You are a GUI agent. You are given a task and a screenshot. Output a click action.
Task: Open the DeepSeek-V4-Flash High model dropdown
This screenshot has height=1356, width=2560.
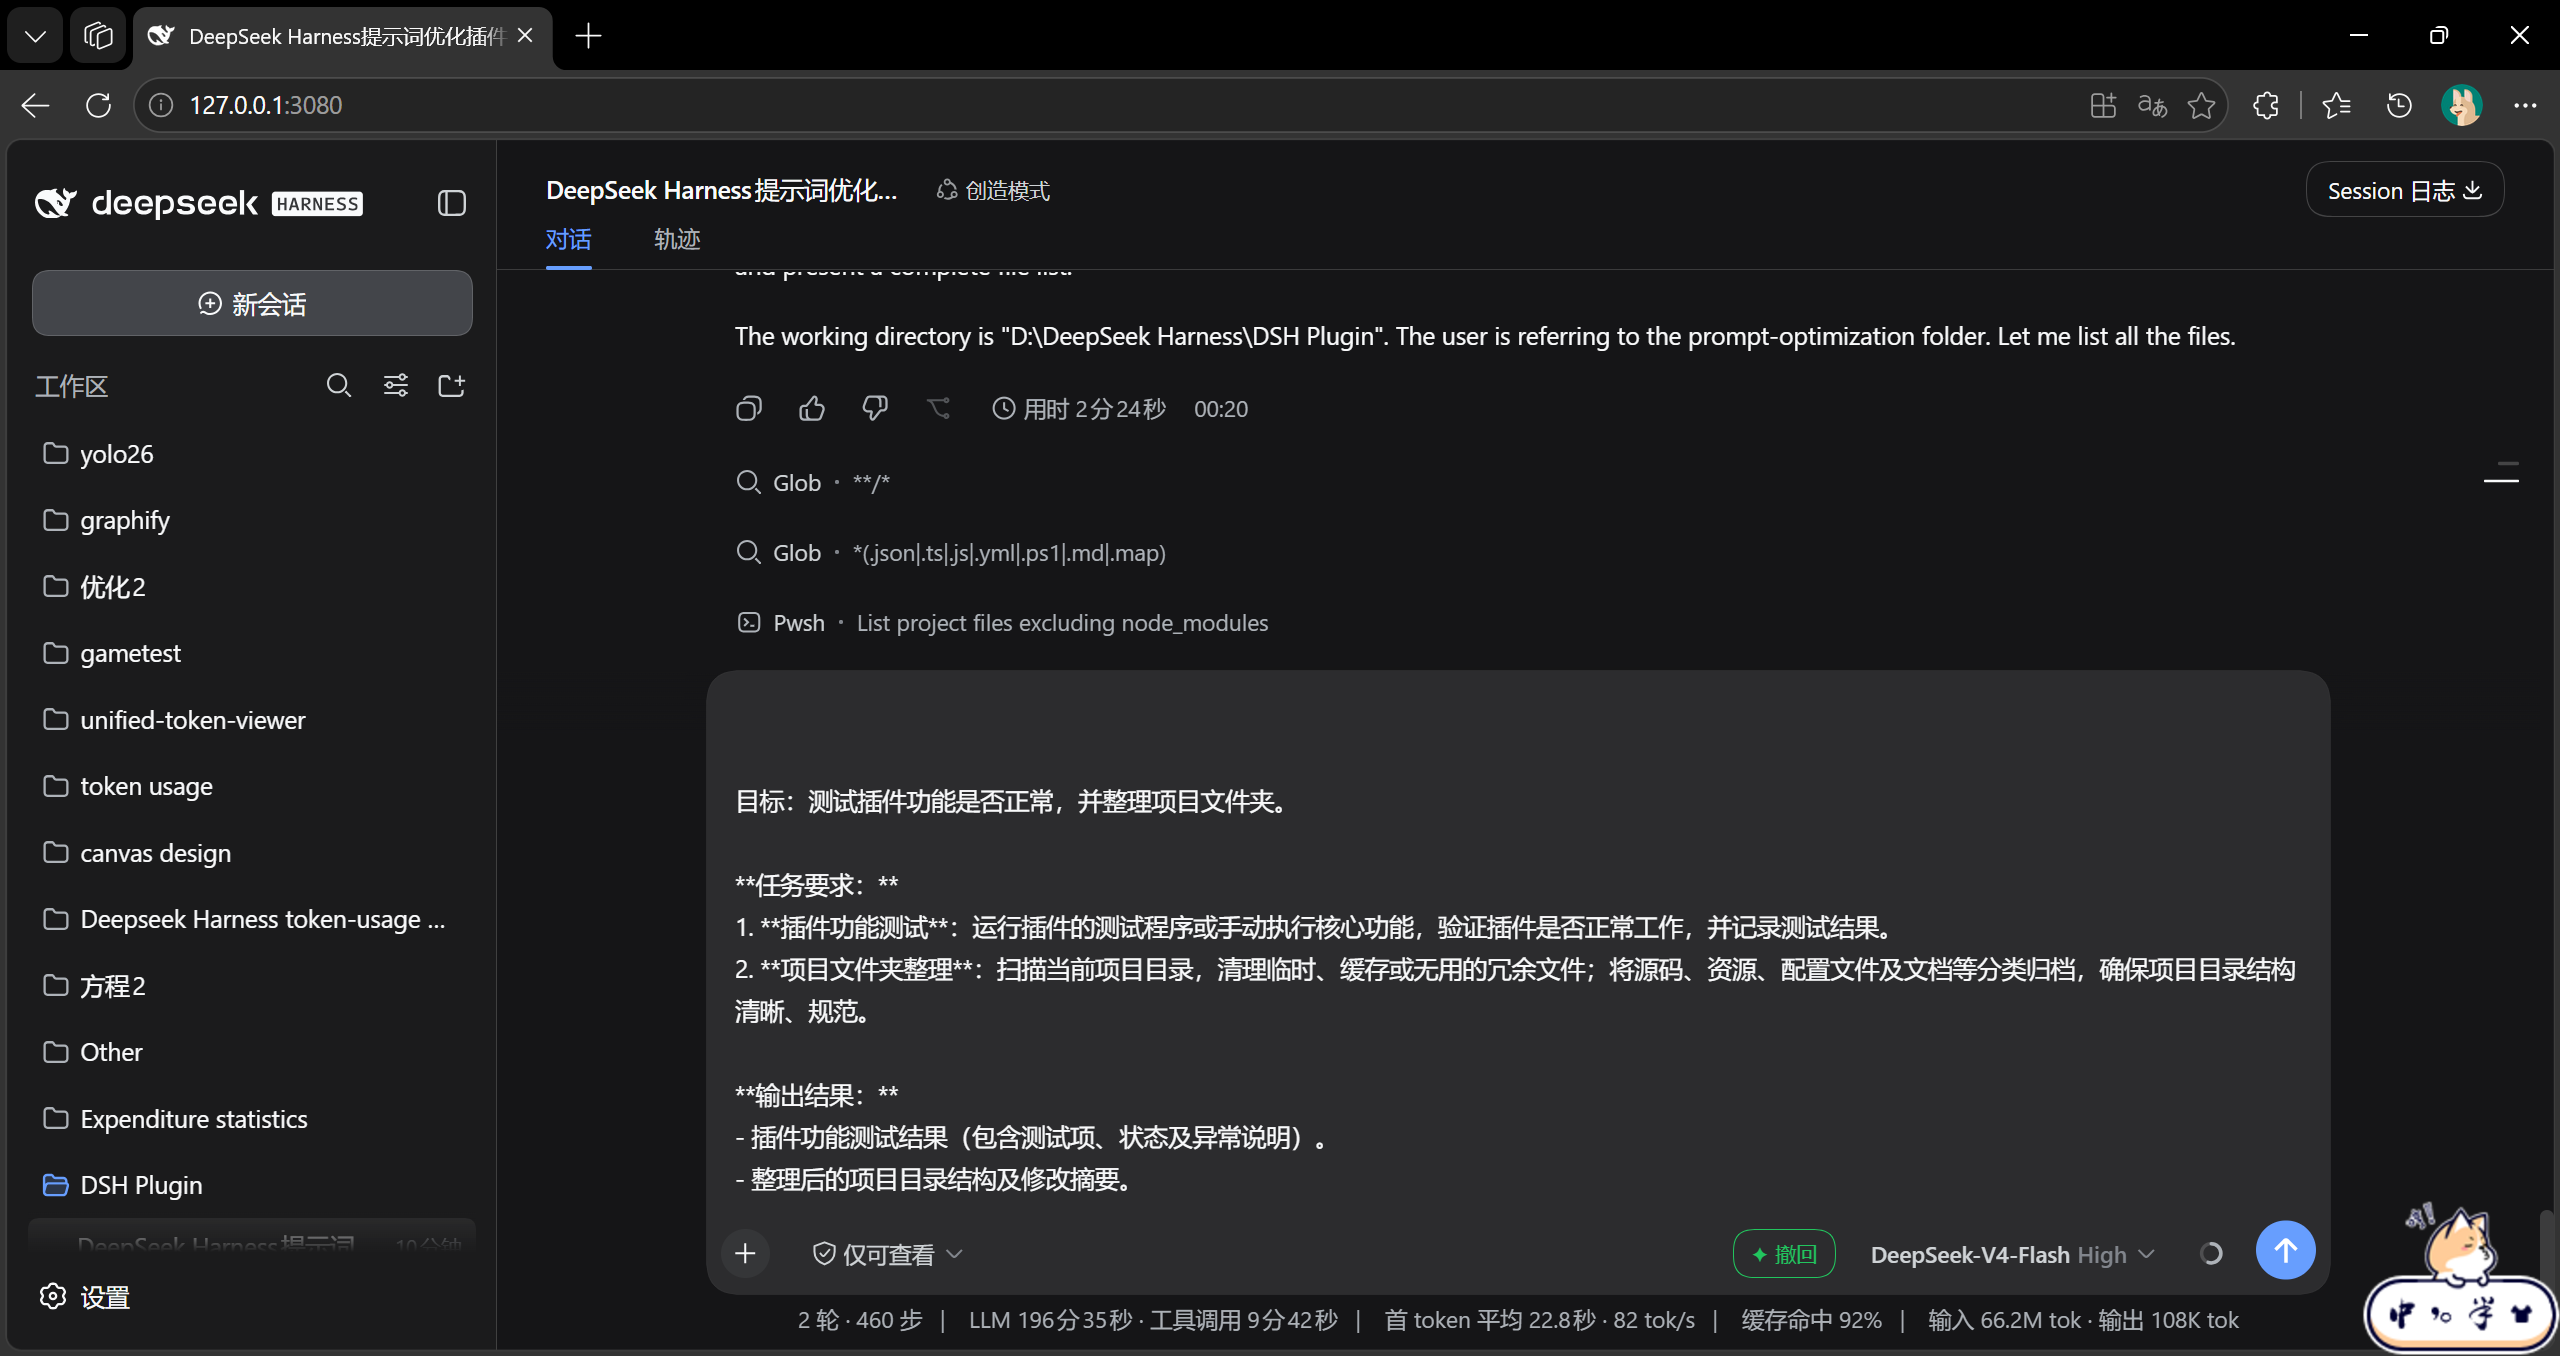2012,1254
